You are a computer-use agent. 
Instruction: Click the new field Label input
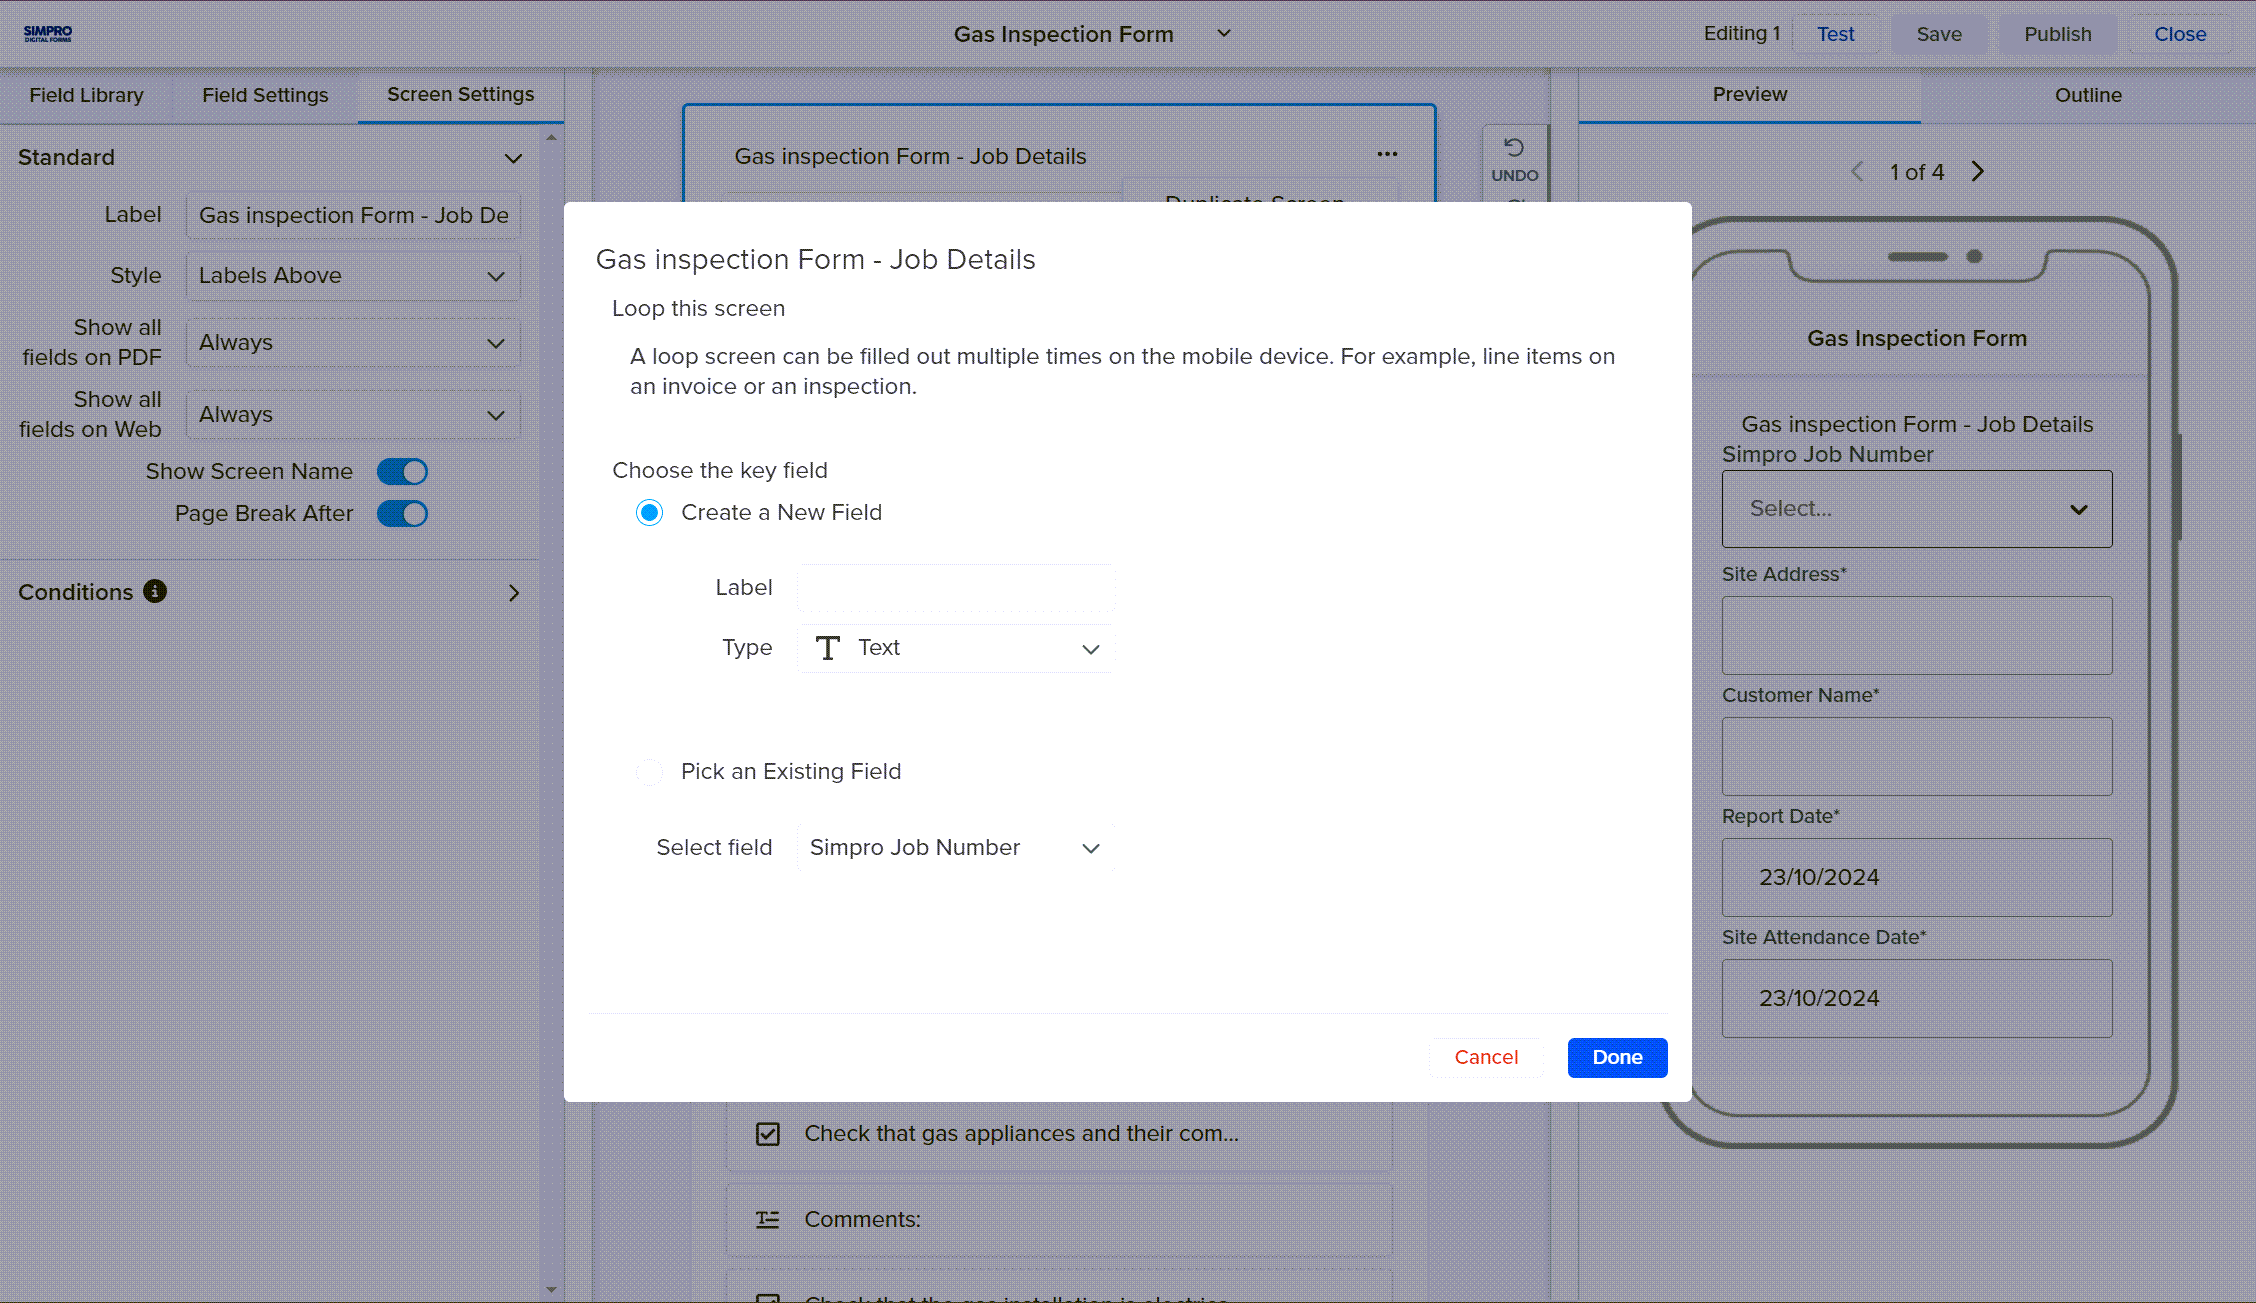point(956,589)
